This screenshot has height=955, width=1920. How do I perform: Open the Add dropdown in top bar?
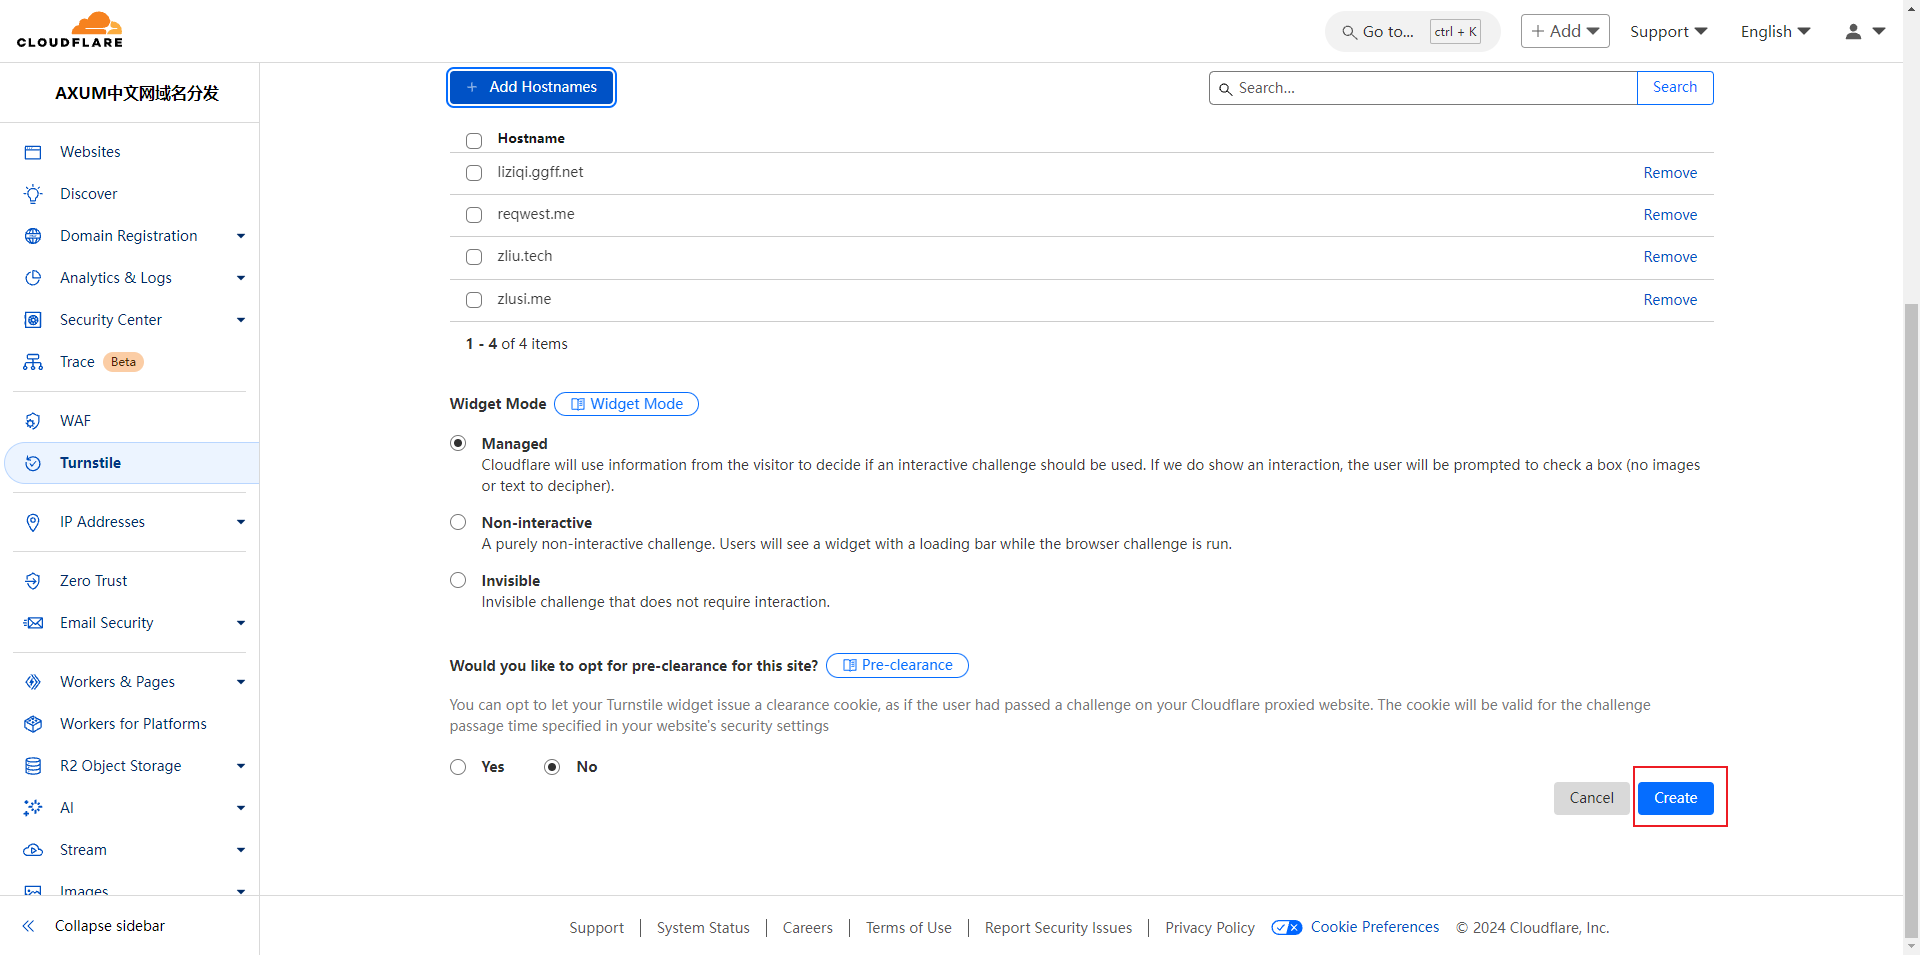click(1565, 31)
